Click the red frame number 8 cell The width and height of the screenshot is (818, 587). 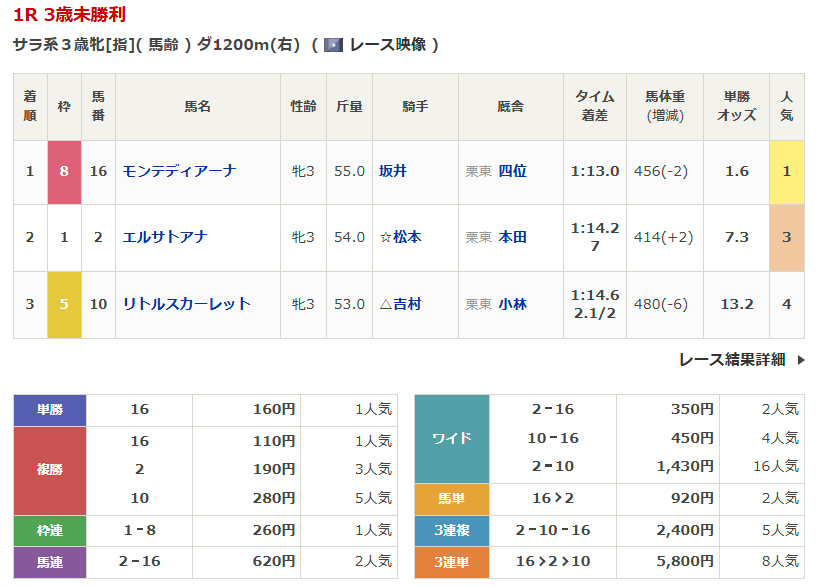click(x=64, y=171)
